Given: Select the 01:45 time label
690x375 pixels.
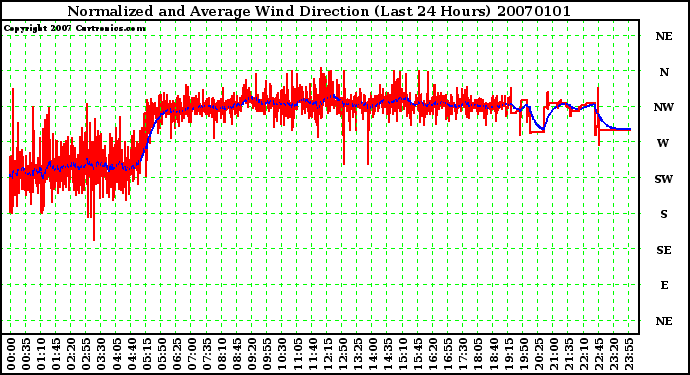Looking at the screenshot, I should point(56,354).
